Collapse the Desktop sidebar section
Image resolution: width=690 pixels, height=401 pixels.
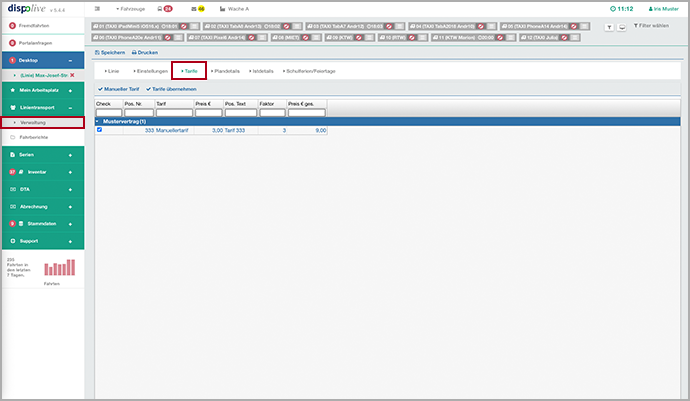point(70,60)
